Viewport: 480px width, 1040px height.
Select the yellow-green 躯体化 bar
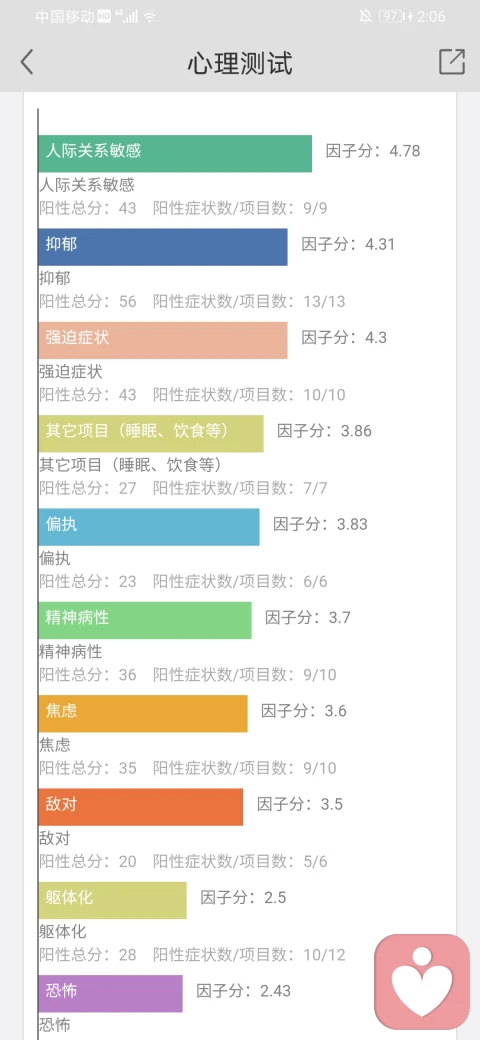point(112,900)
